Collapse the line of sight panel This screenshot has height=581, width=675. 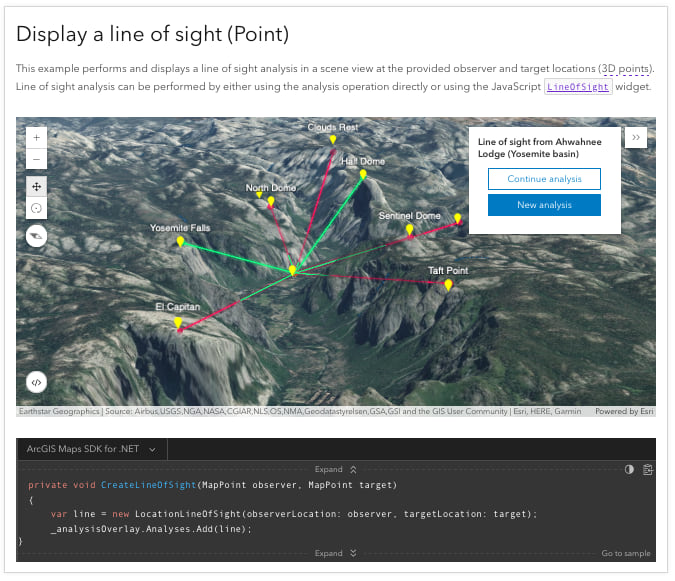pyautogui.click(x=636, y=138)
